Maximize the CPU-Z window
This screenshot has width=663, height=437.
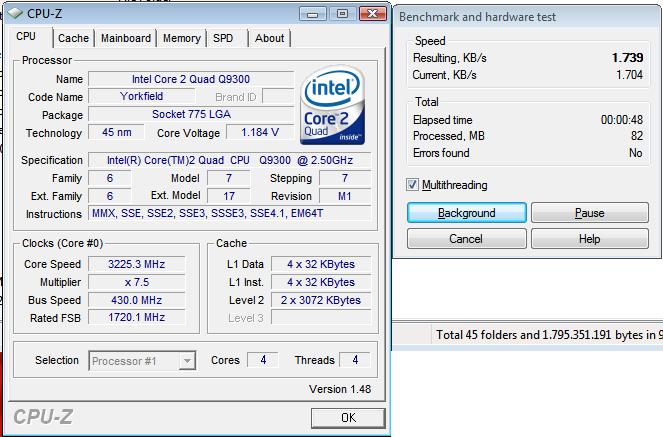[x=342, y=14]
